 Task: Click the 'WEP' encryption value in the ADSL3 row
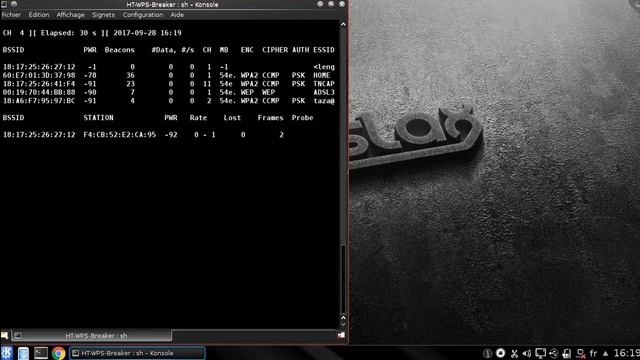coord(247,92)
